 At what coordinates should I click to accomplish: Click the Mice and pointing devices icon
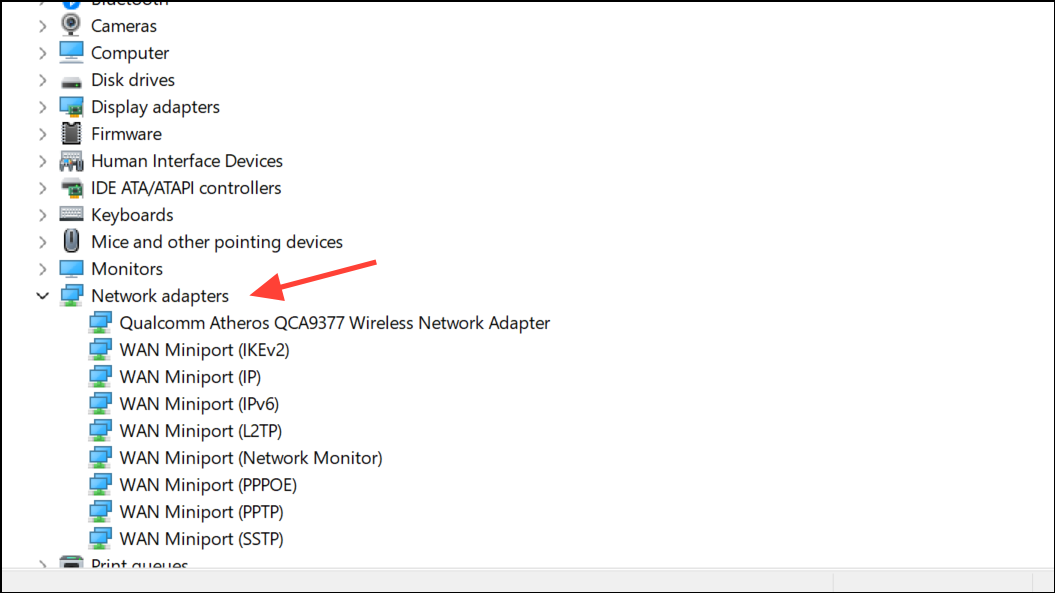pyautogui.click(x=70, y=241)
